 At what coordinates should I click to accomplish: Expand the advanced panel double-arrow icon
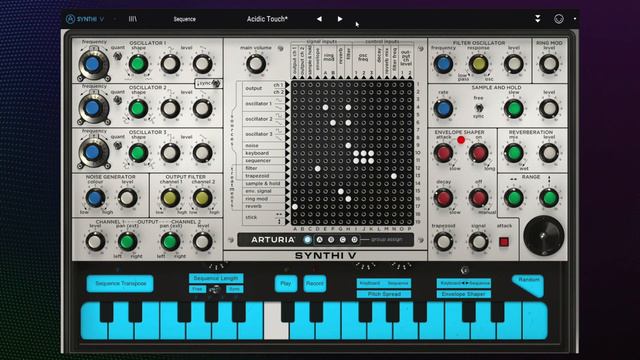[x=538, y=19]
